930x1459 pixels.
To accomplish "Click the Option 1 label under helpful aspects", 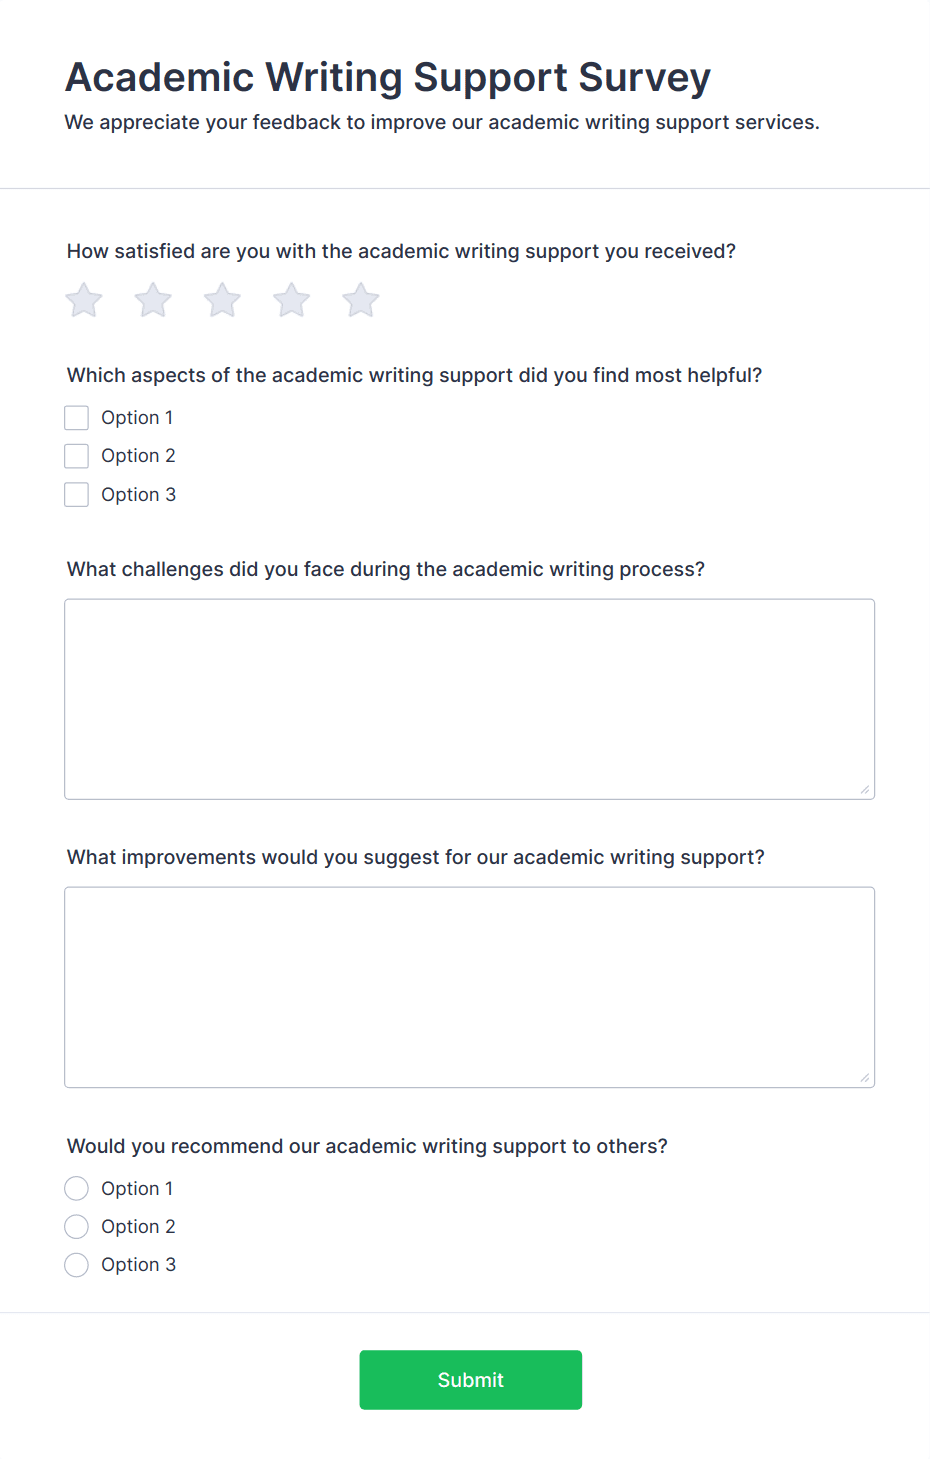I will 137,417.
